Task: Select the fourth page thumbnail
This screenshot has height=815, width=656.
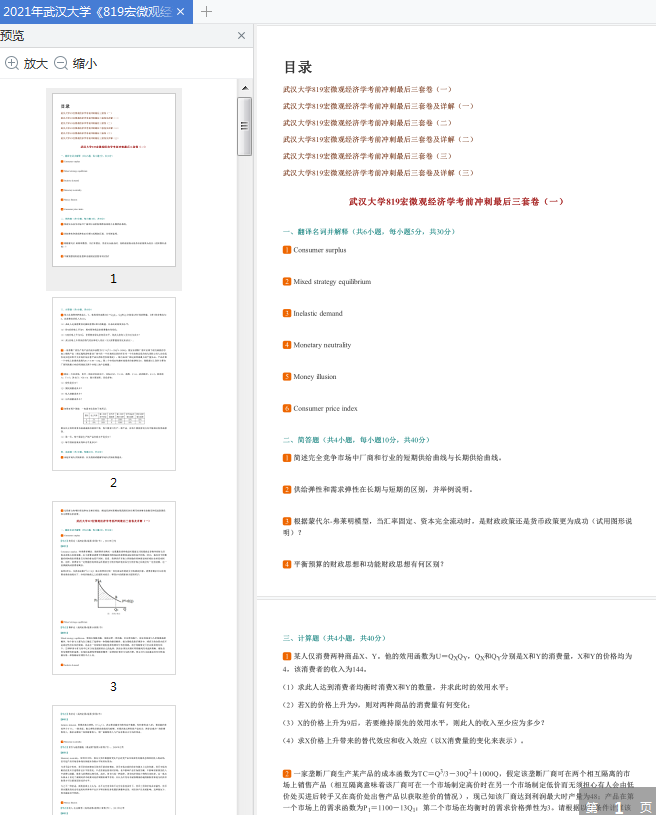Action: [114, 760]
